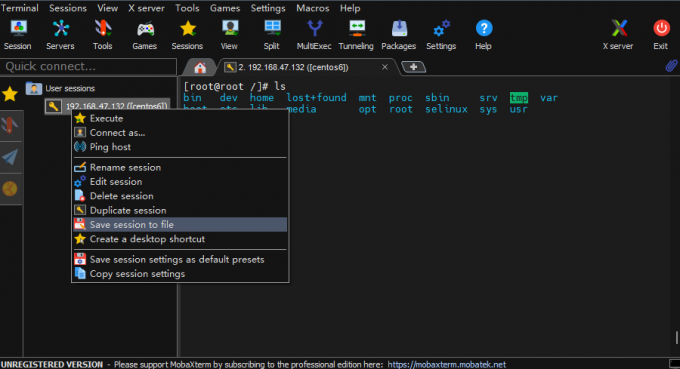Close the 192.168.47.132 terminal tab
This screenshot has height=369, width=680.
(385, 67)
